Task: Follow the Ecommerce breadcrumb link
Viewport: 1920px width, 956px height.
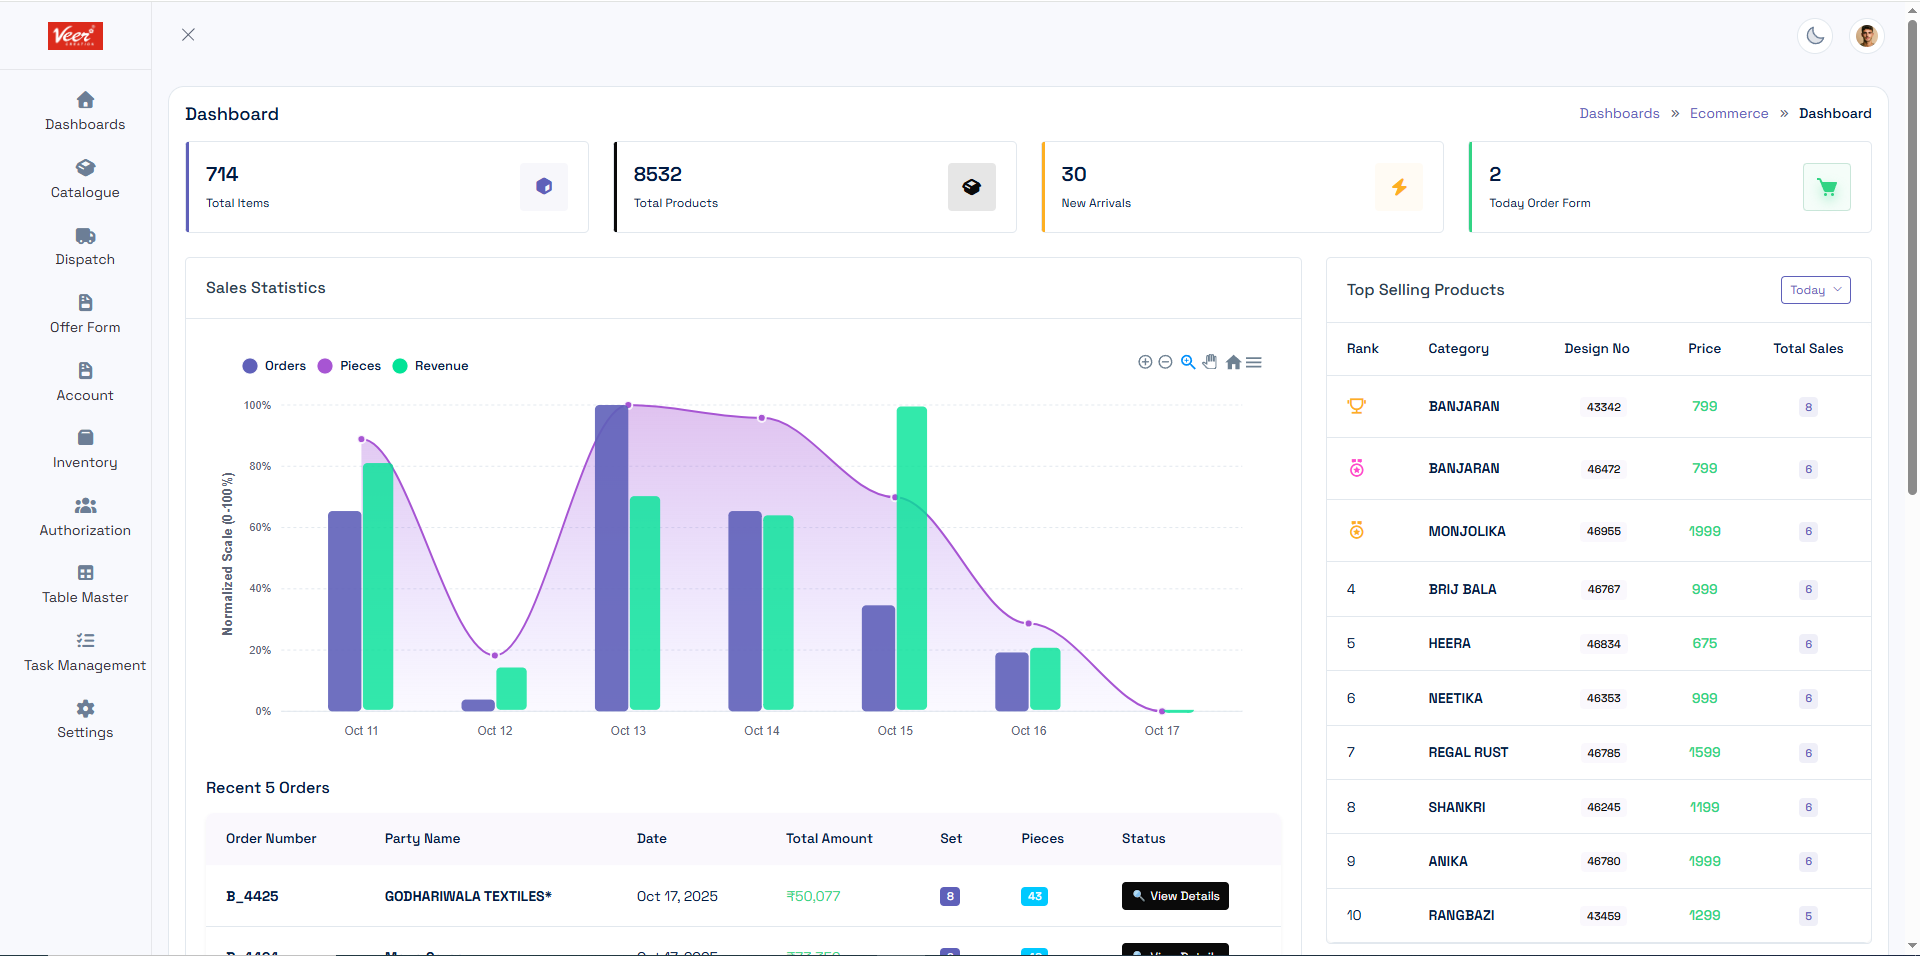Action: coord(1728,113)
